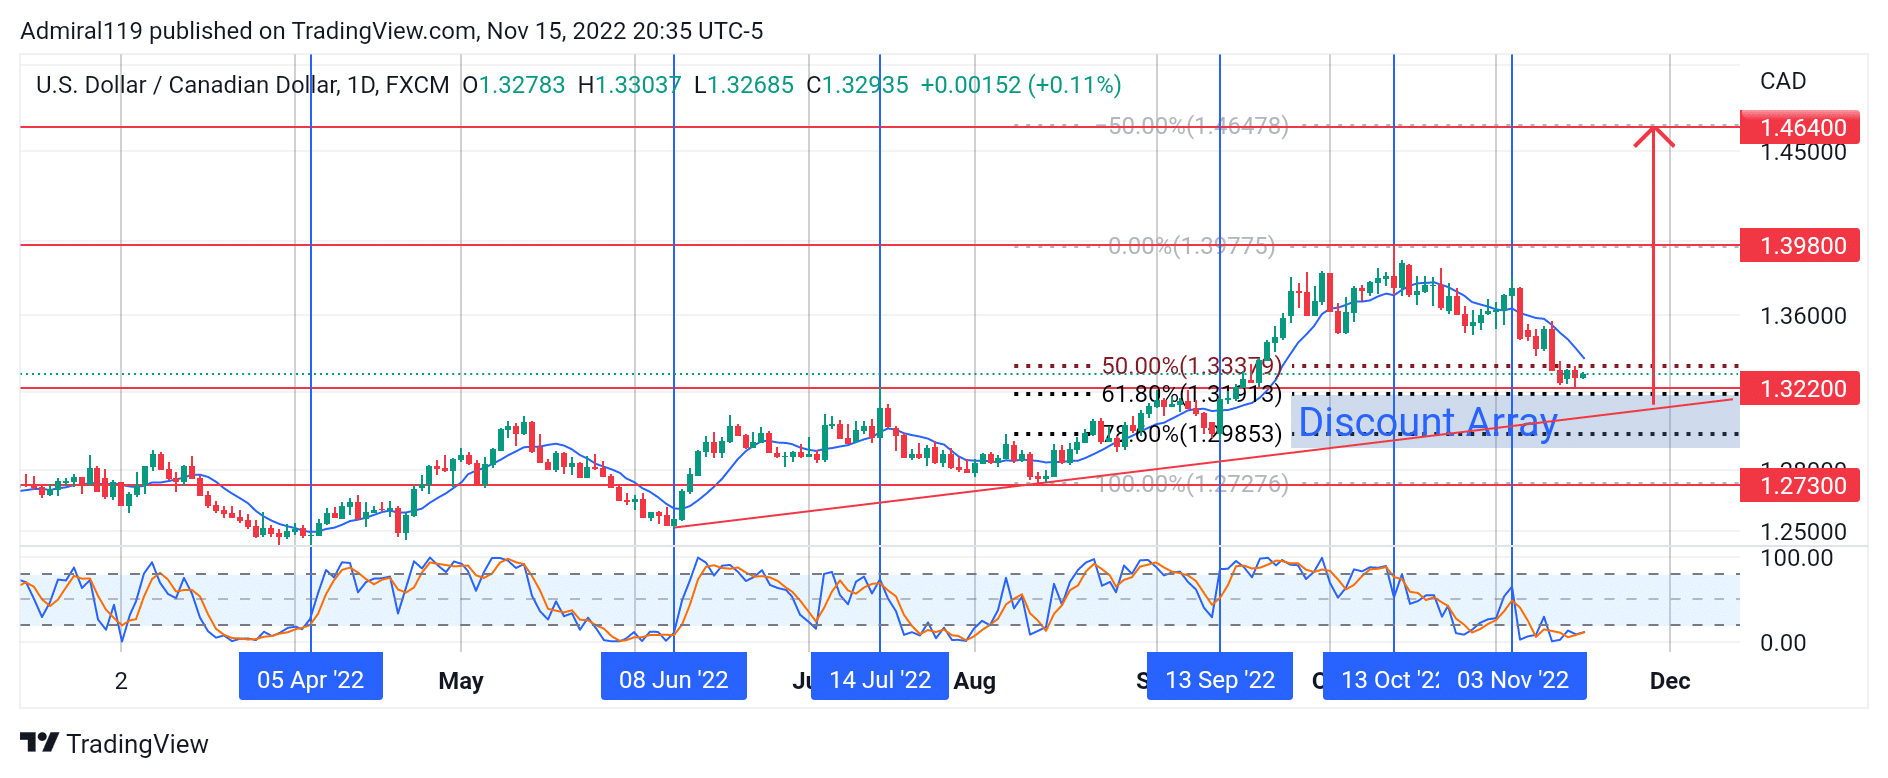
Task: Click the 78.60%(1.29853) Fibonacci label
Action: point(1192,434)
